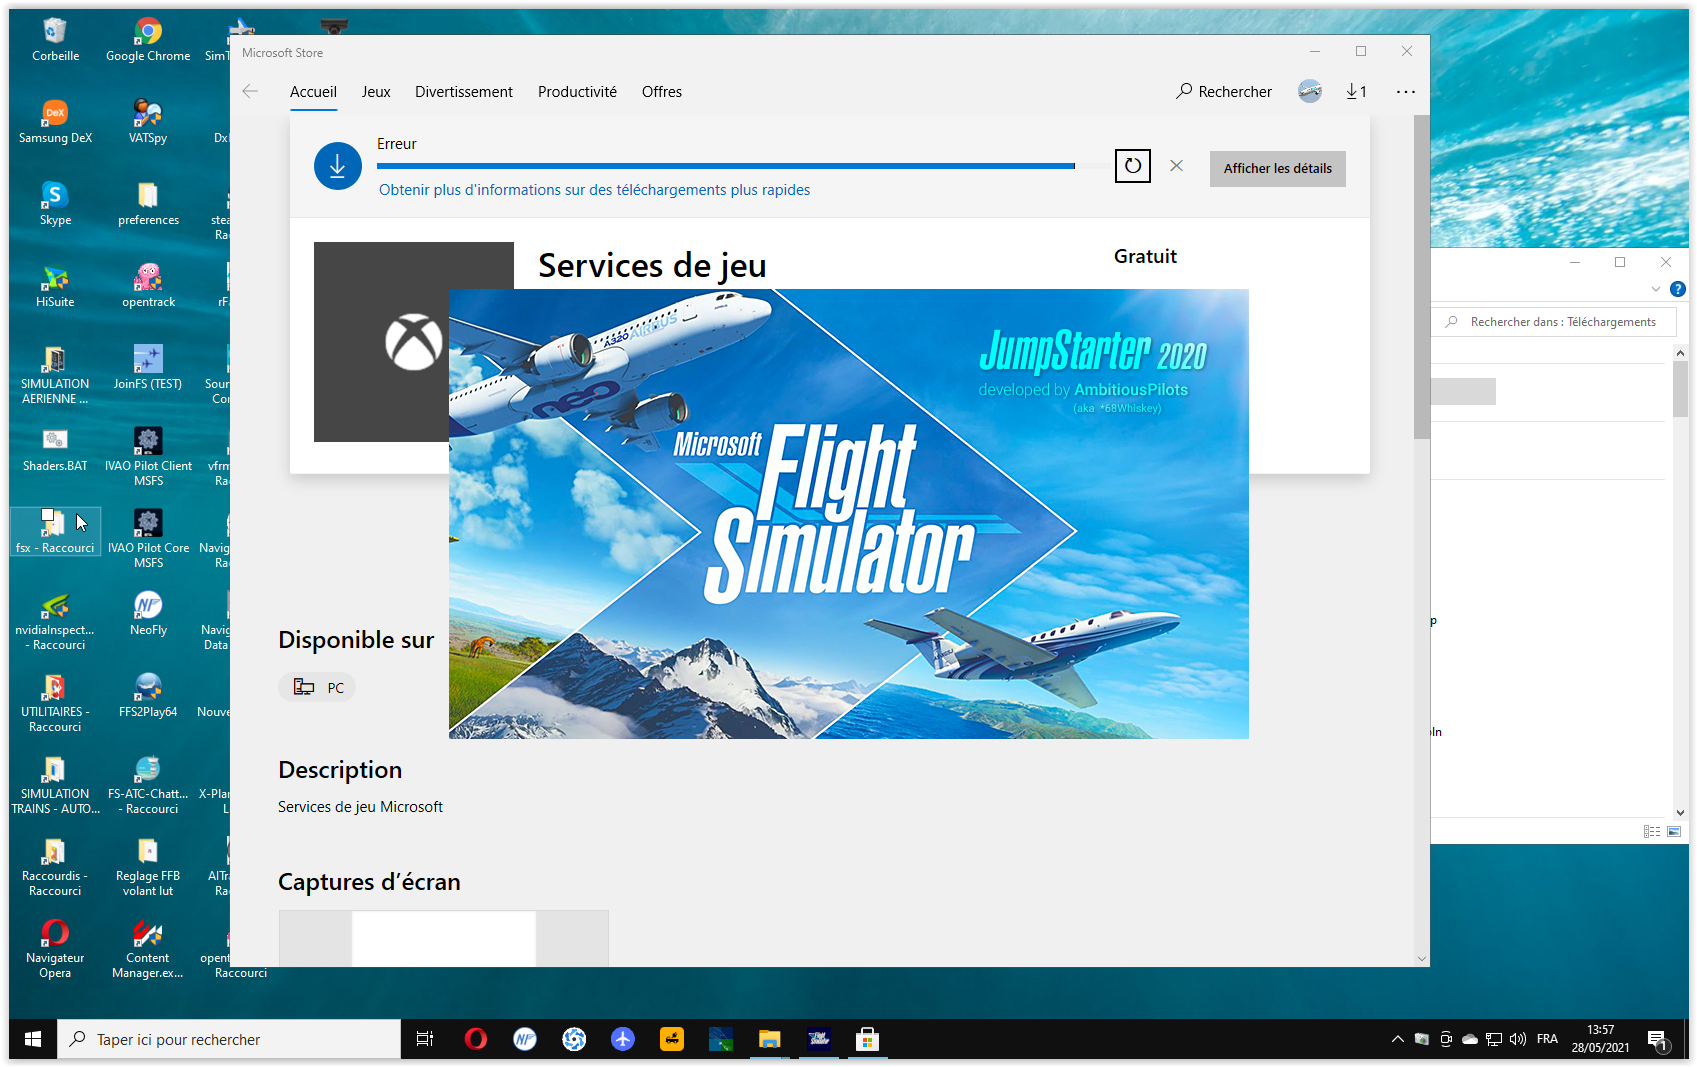Click the FRA language indicator
Screen dimensions: 1697x1067
click(x=1547, y=1039)
